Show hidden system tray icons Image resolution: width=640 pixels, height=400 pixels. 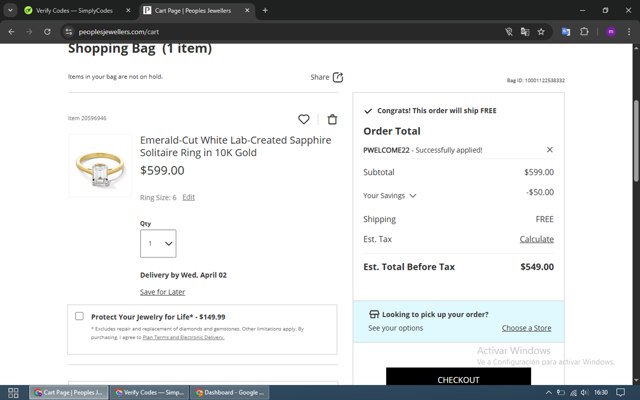click(549, 393)
